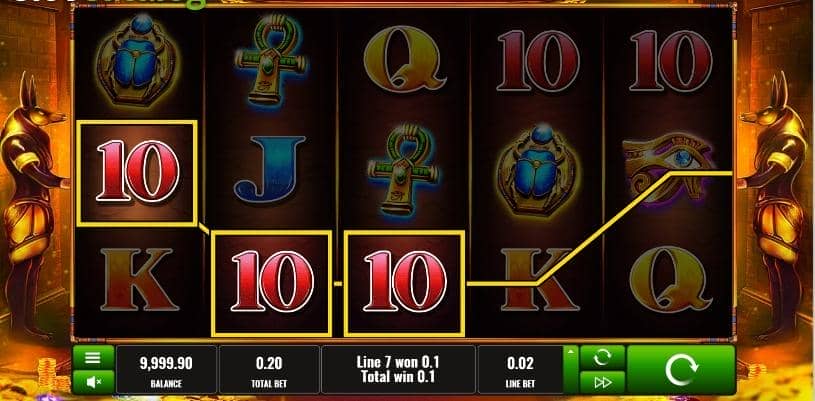Open the Line Bet 0.02 field
This screenshot has width=815, height=401.
[x=520, y=370]
